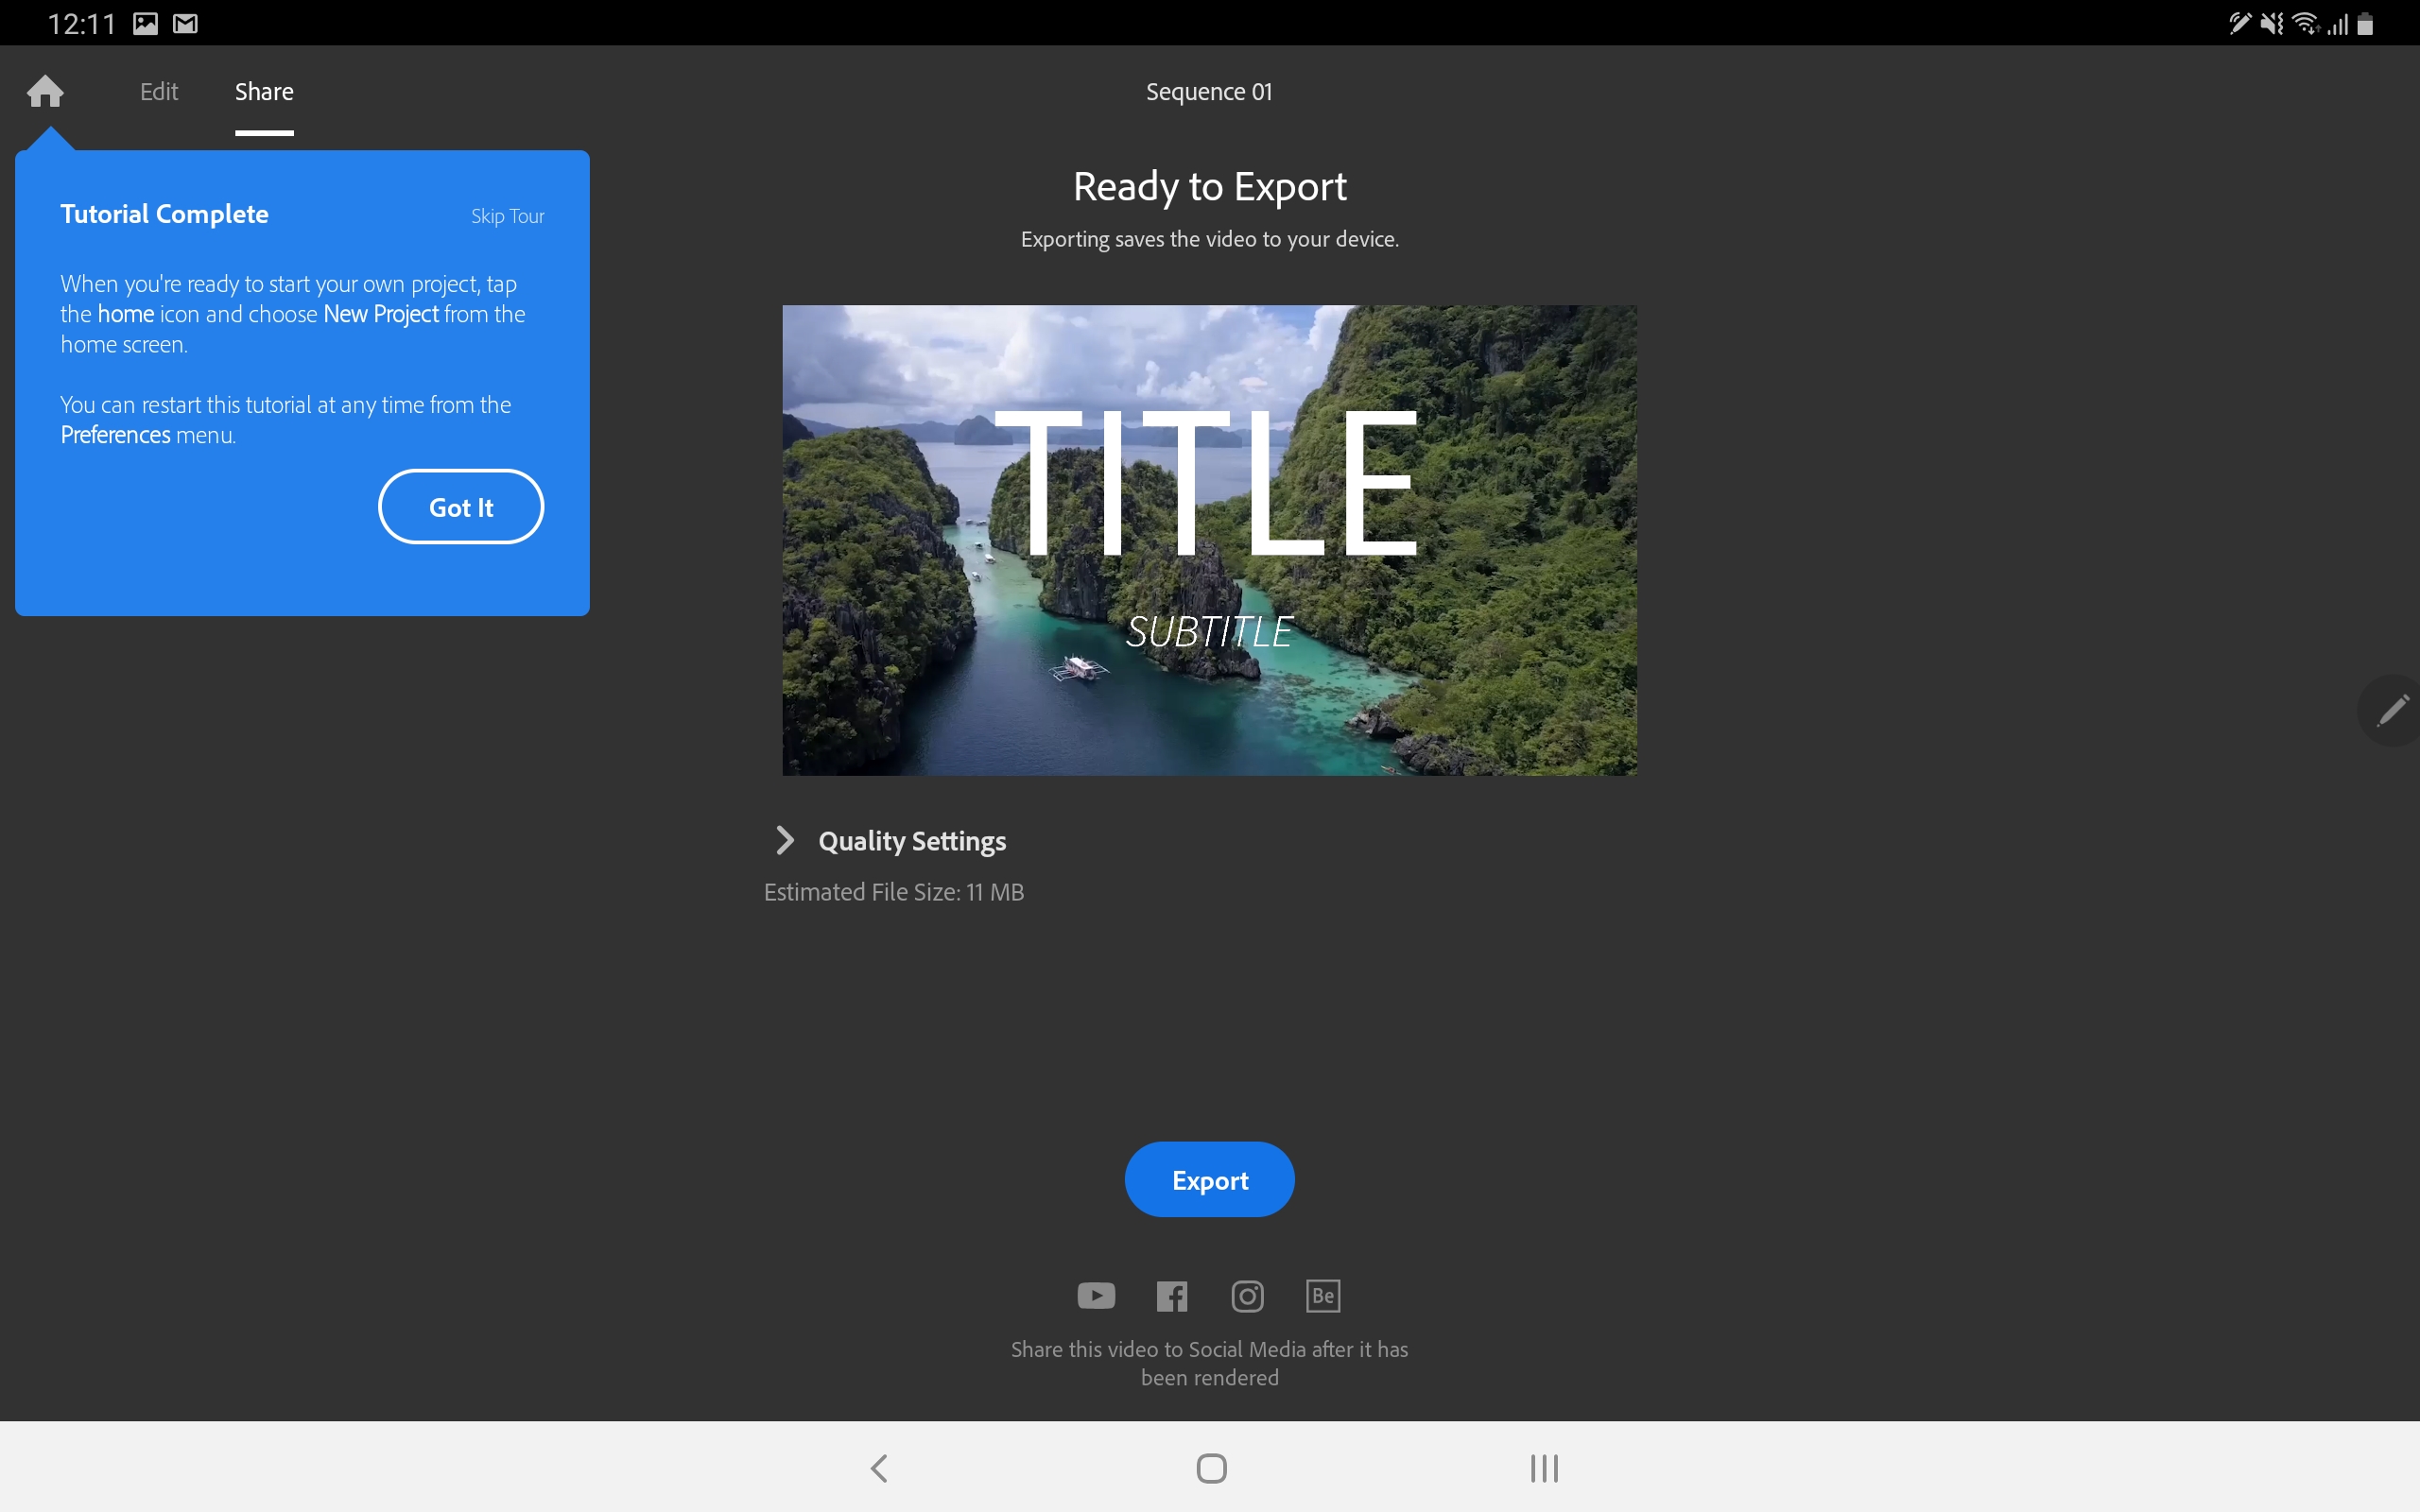Open the Quality Settings label
The width and height of the screenshot is (2420, 1512).
912,841
